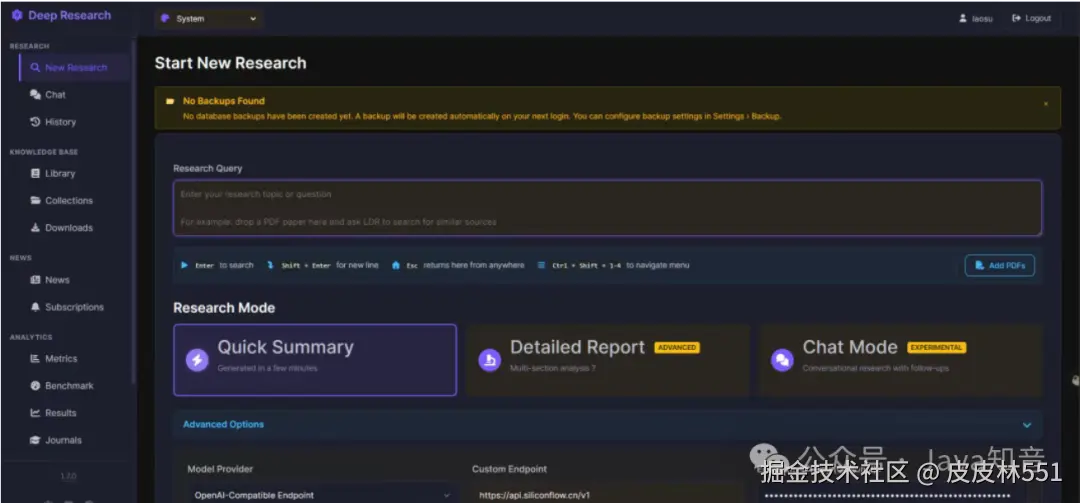Open the Subscriptions page link
Viewport: 1080px width, 503px height.
pos(74,307)
